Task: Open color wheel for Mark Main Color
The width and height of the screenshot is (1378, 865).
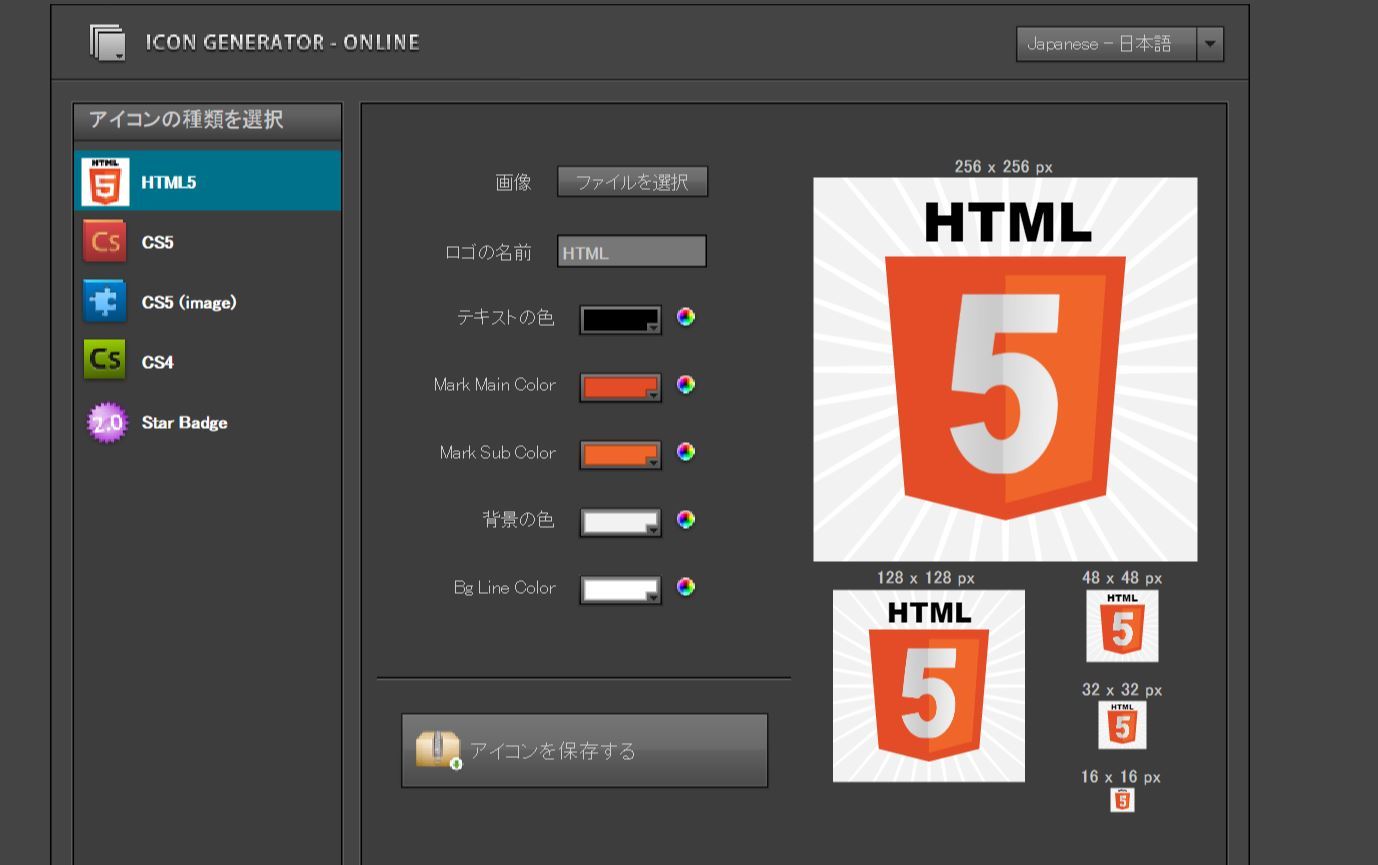Action: [x=685, y=385]
